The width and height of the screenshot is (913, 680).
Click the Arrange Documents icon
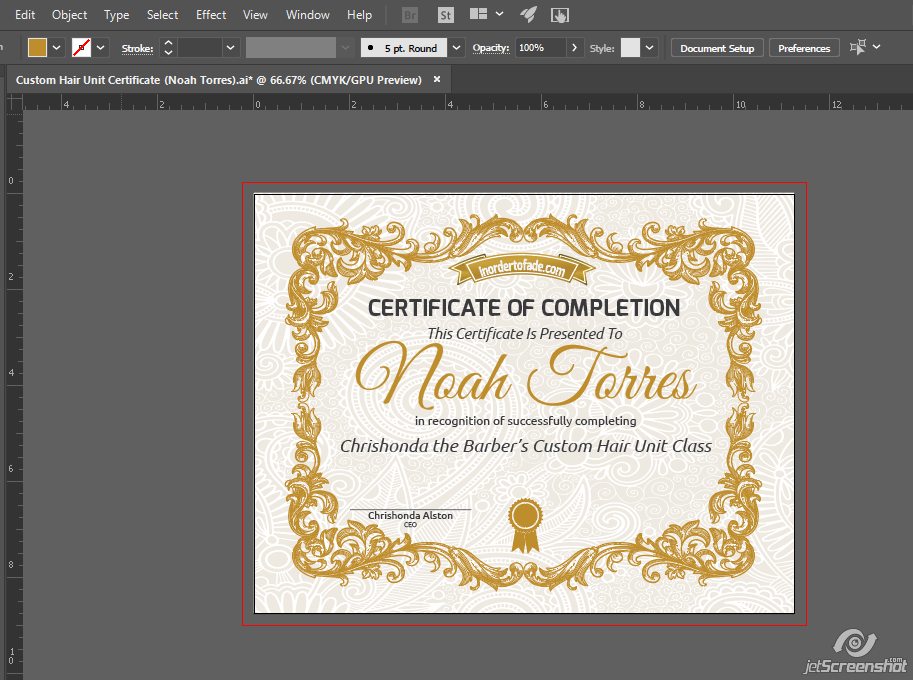[x=477, y=15]
